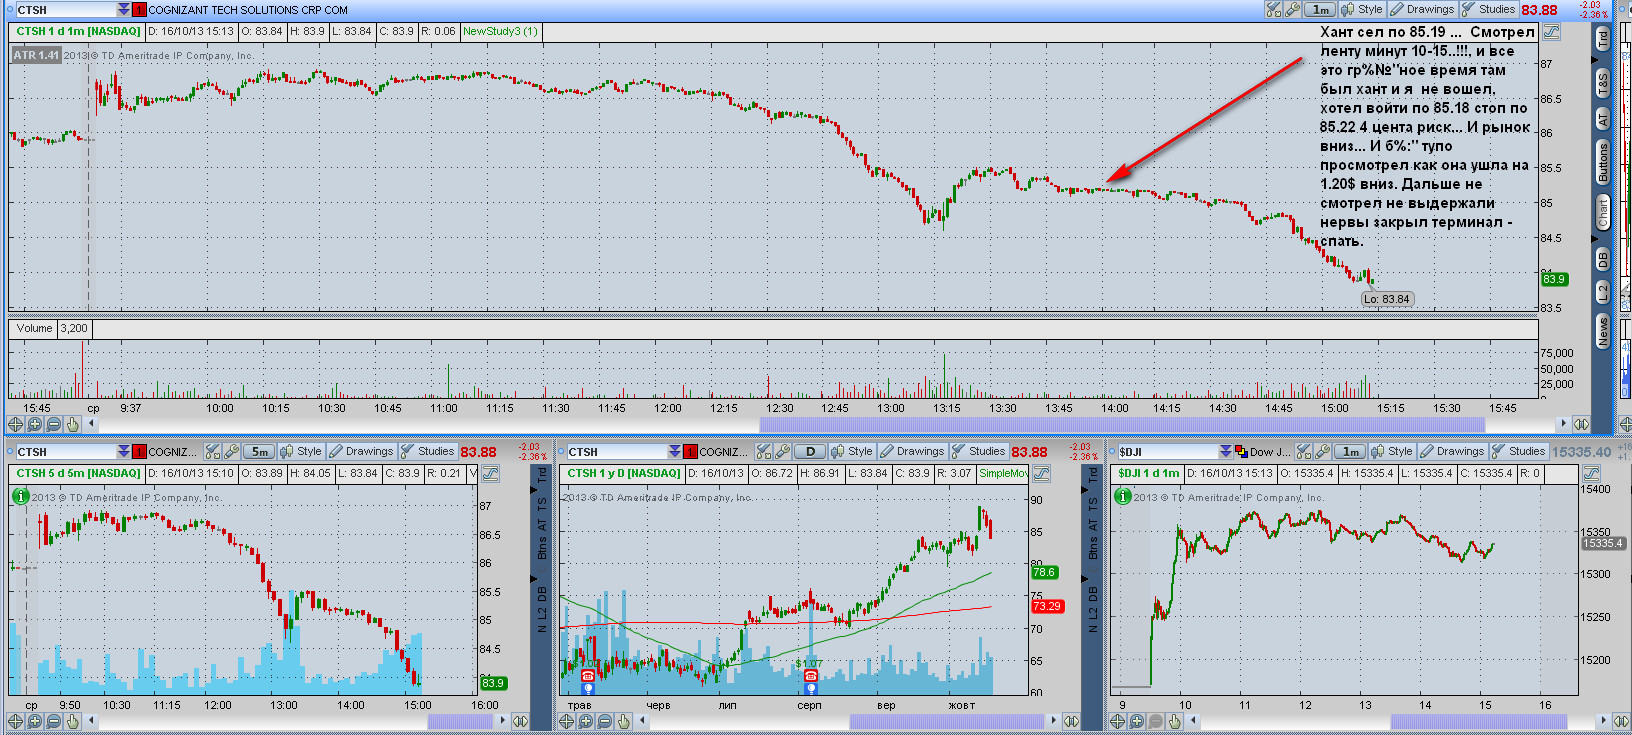
Task: Select crosshair pan tool below main chart
Action: point(16,424)
